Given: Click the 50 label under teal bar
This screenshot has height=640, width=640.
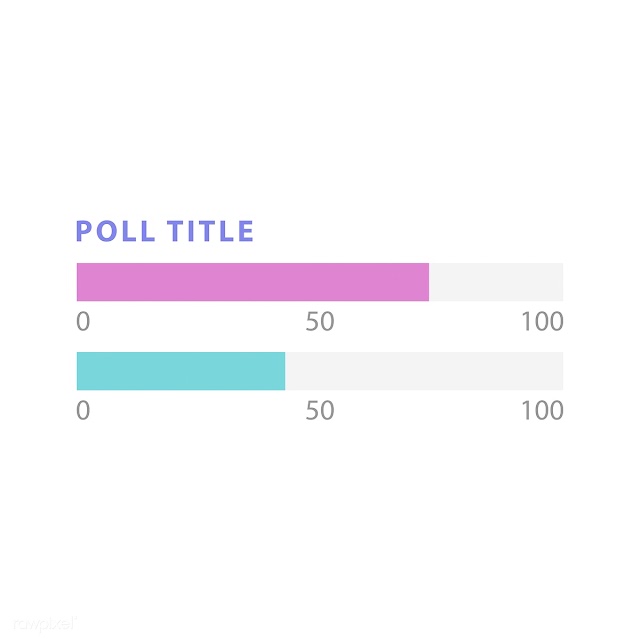Looking at the screenshot, I should (x=320, y=410).
